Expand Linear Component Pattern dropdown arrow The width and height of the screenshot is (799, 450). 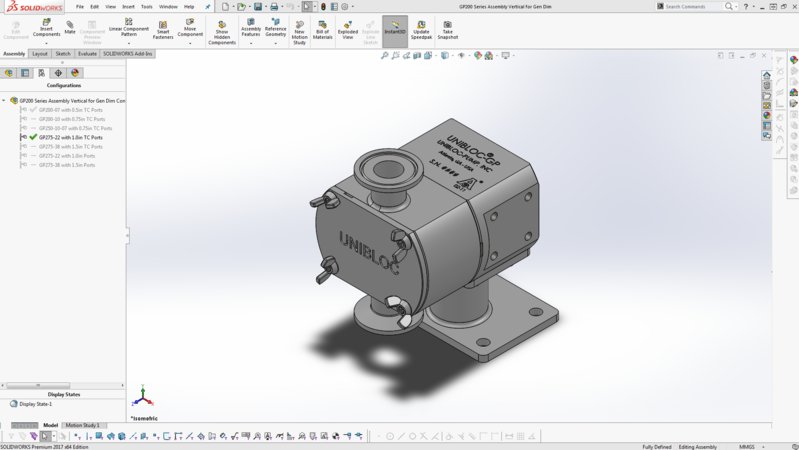[x=128, y=43]
